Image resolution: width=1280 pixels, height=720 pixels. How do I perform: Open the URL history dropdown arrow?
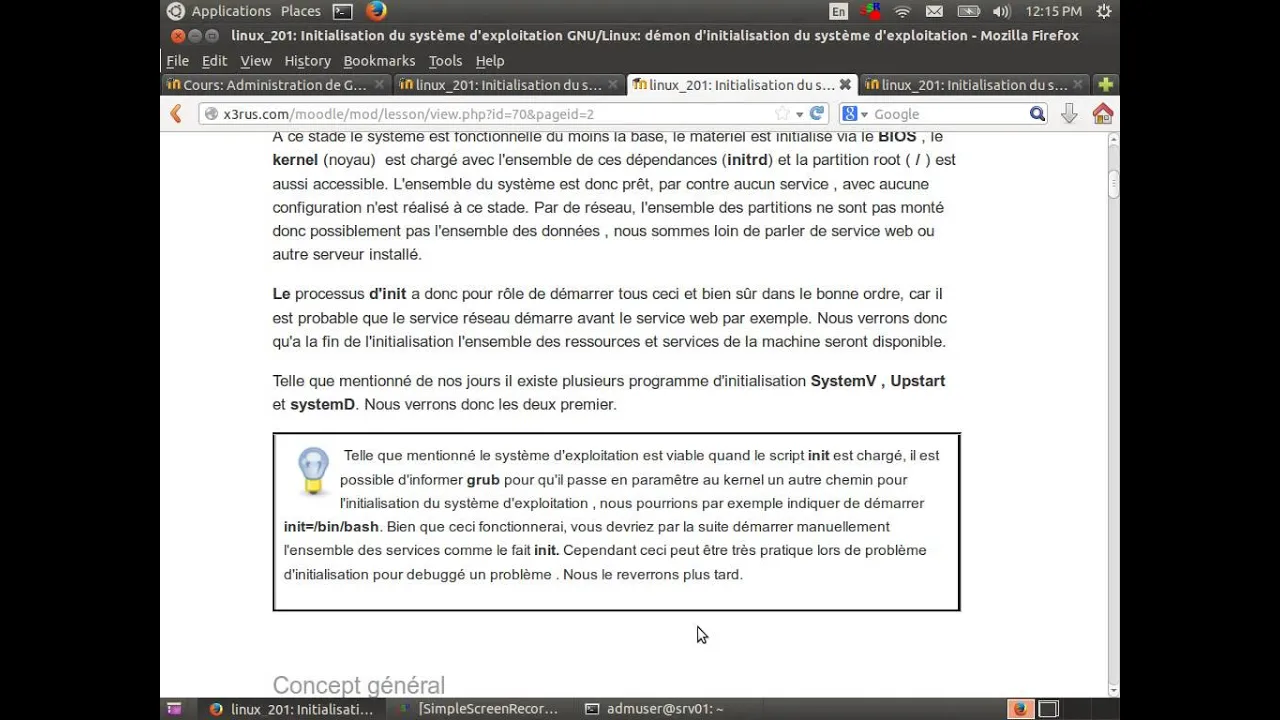(800, 114)
